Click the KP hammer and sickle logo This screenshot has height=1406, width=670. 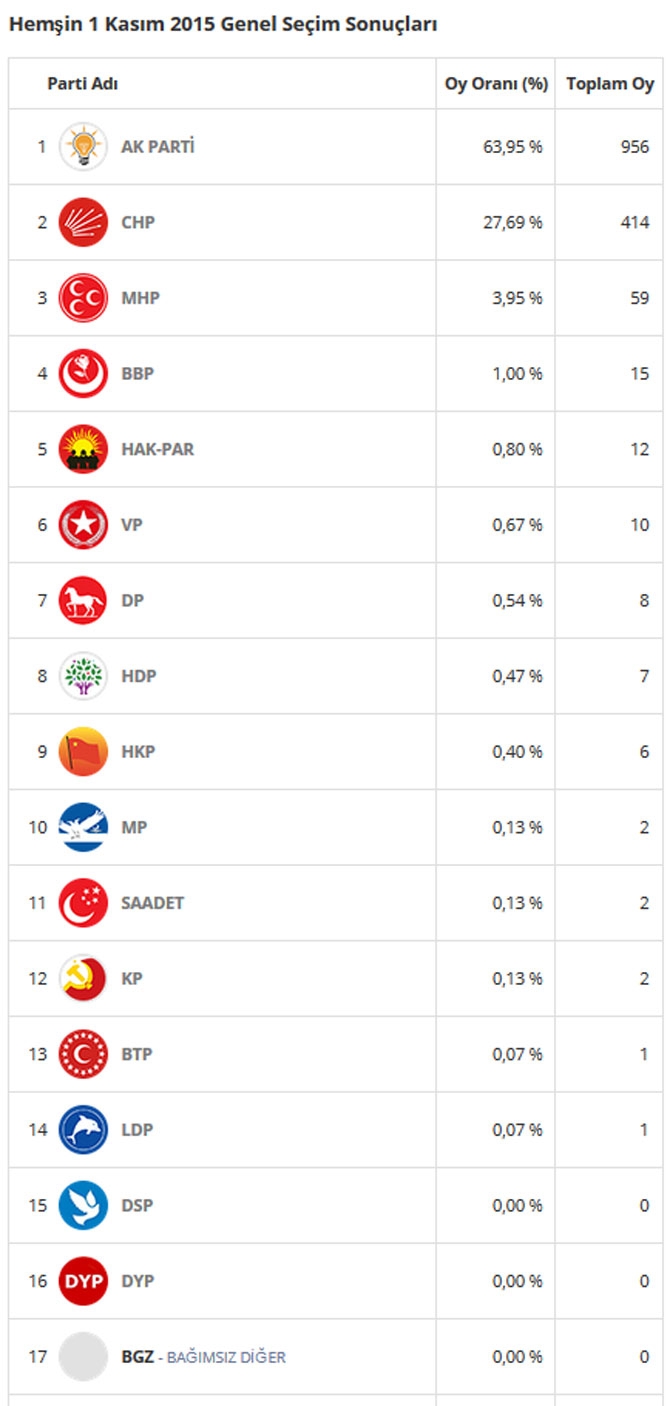tap(83, 978)
